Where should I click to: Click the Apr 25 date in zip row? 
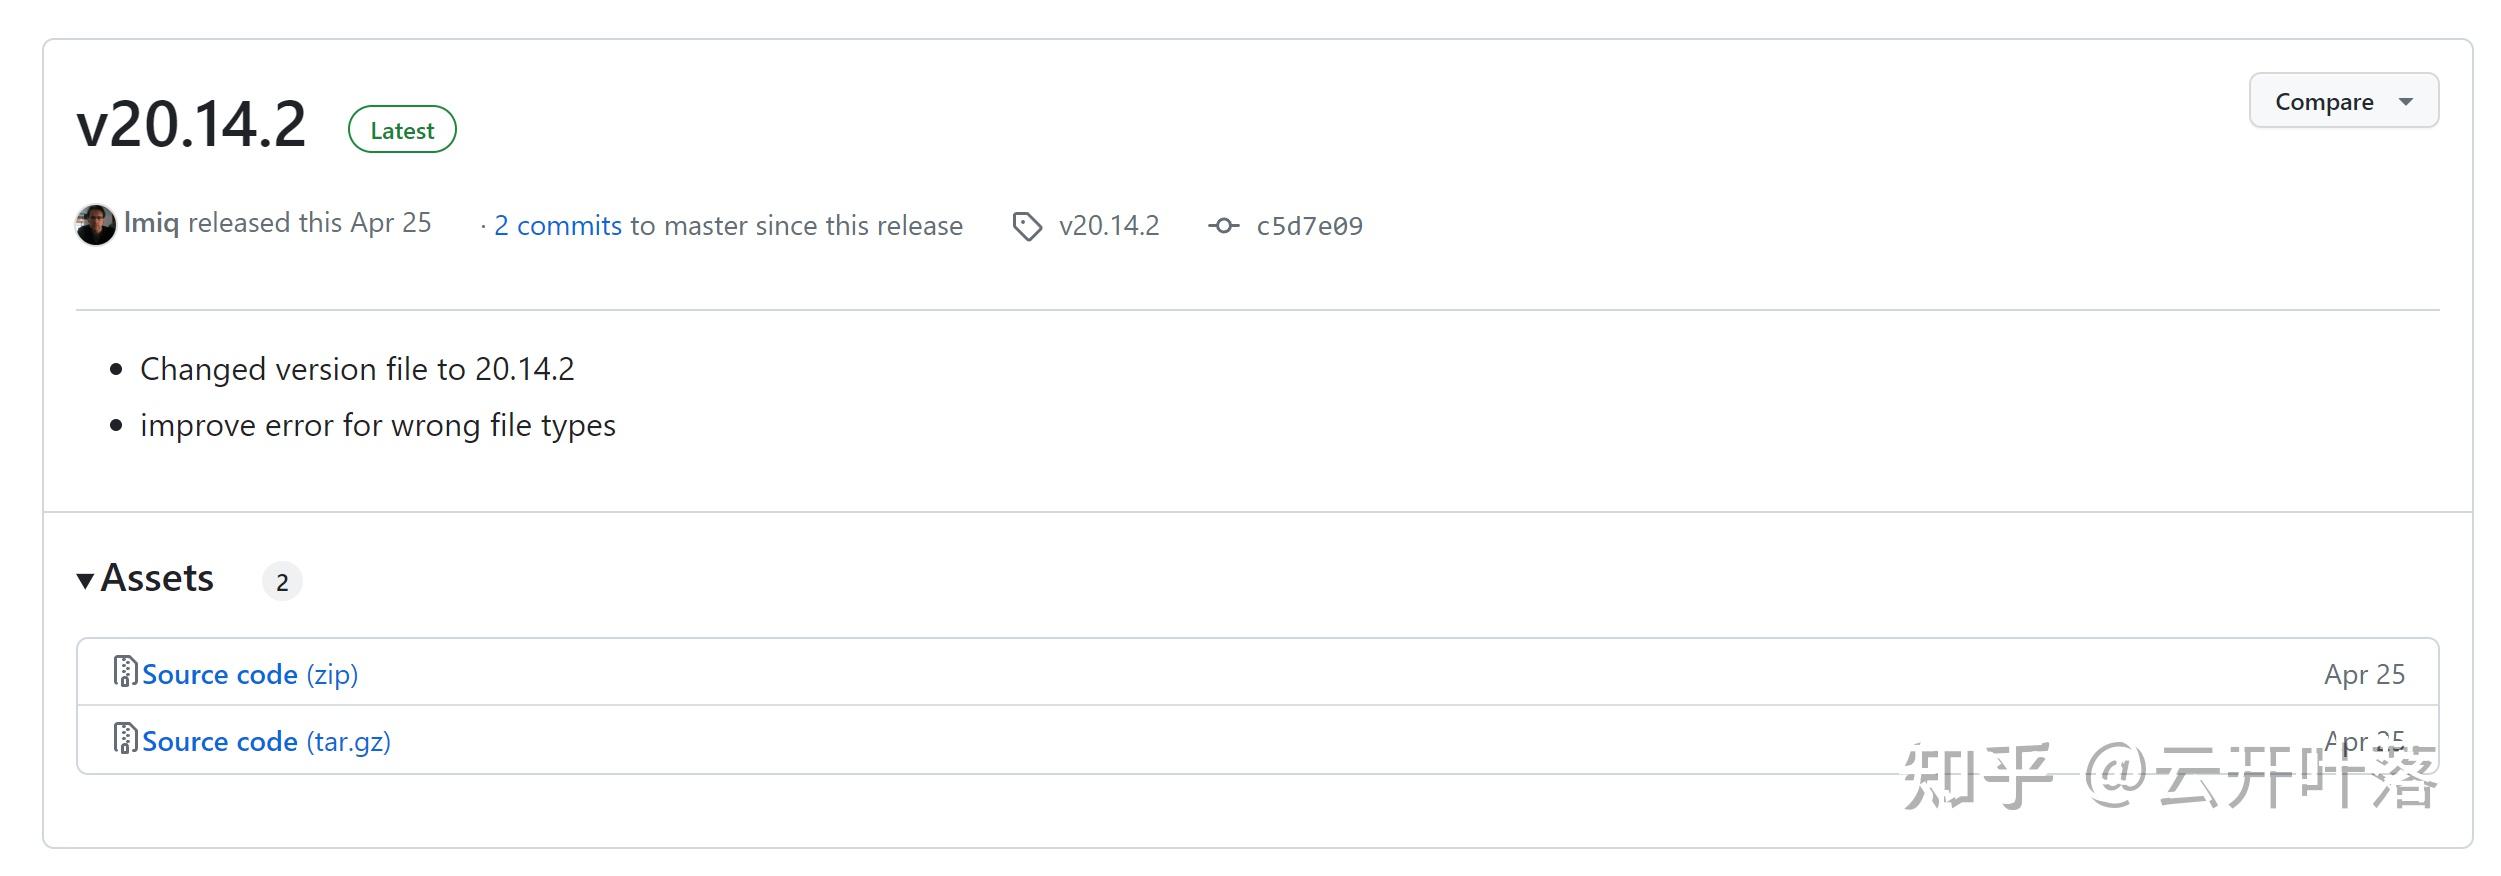point(2364,675)
